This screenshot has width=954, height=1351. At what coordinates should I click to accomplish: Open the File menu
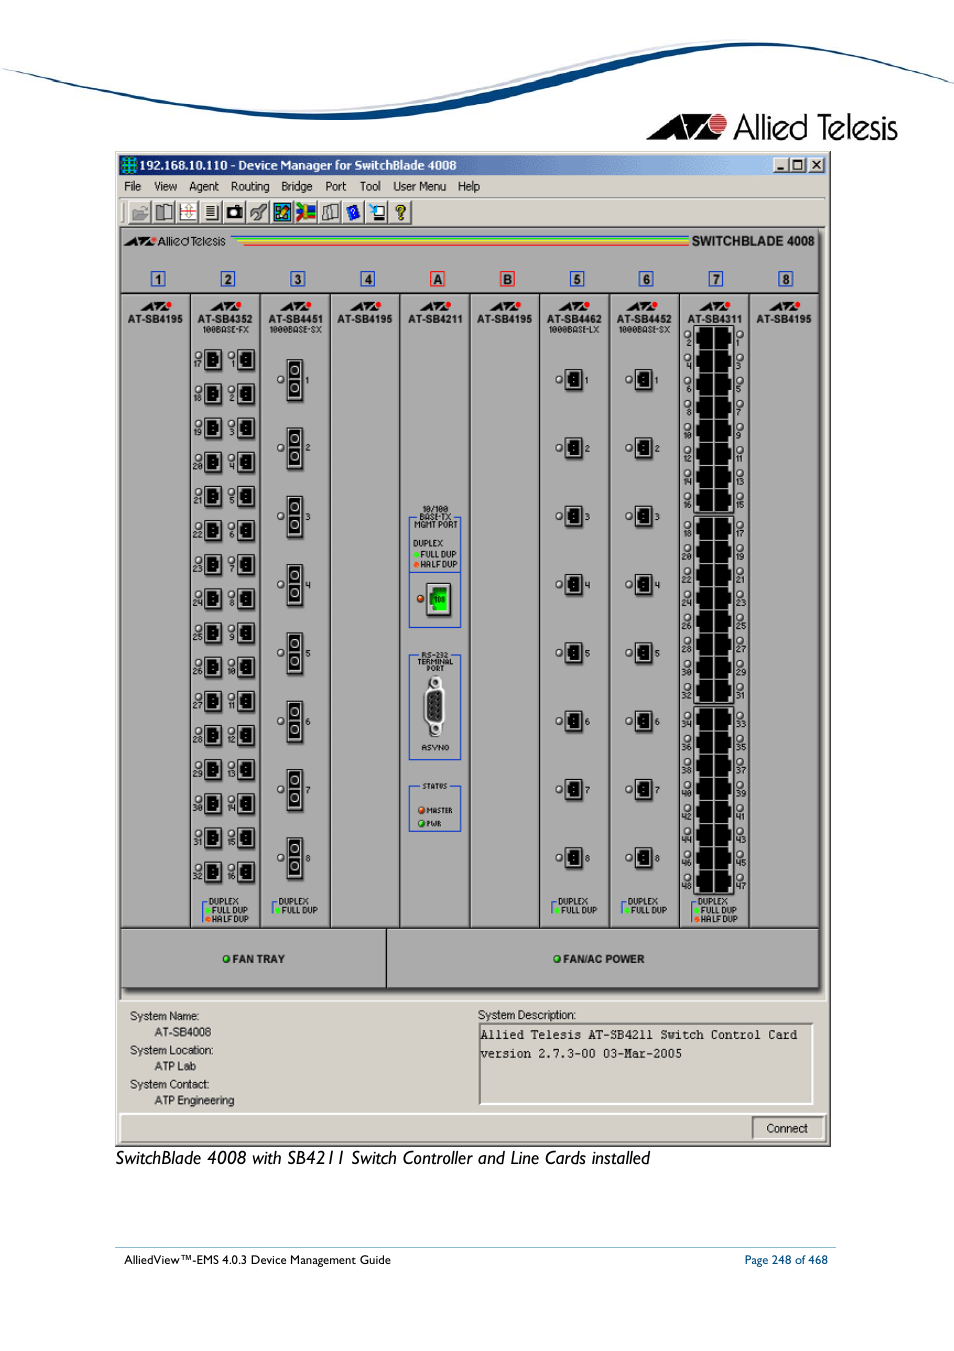click(x=133, y=187)
